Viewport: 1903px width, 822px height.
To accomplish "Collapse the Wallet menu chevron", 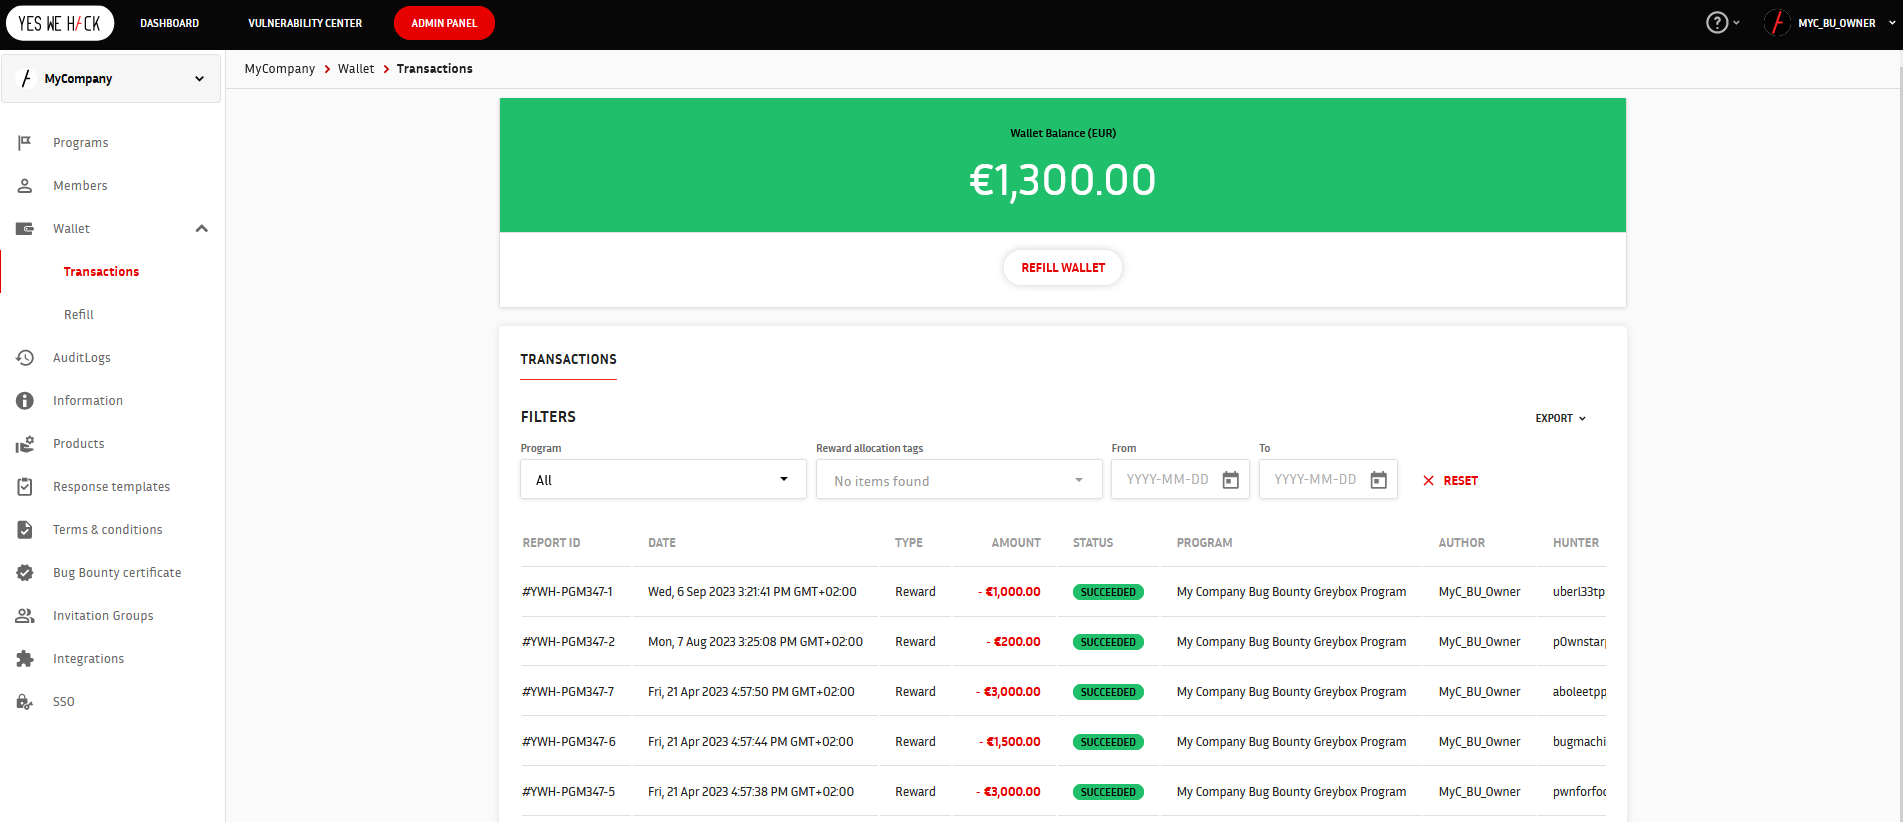I will pos(202,229).
